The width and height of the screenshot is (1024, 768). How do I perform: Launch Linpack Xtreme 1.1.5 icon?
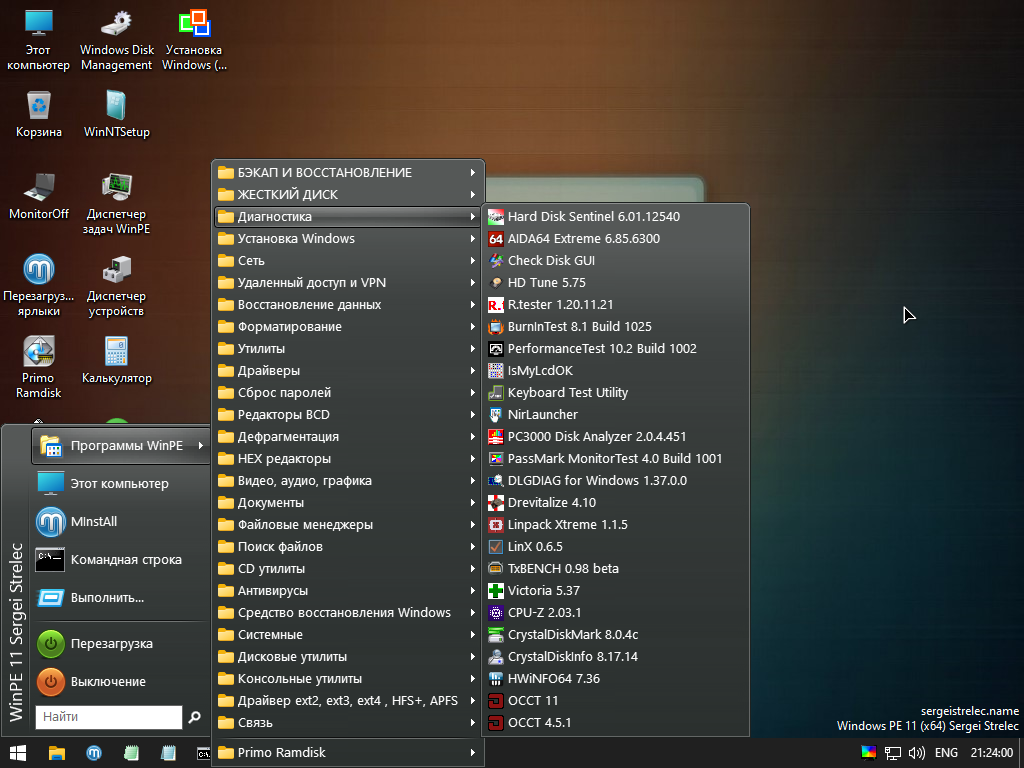click(x=496, y=524)
